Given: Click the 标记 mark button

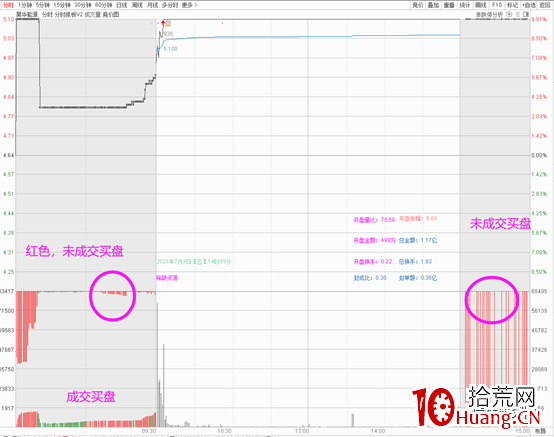Looking at the screenshot, I should (x=512, y=5).
